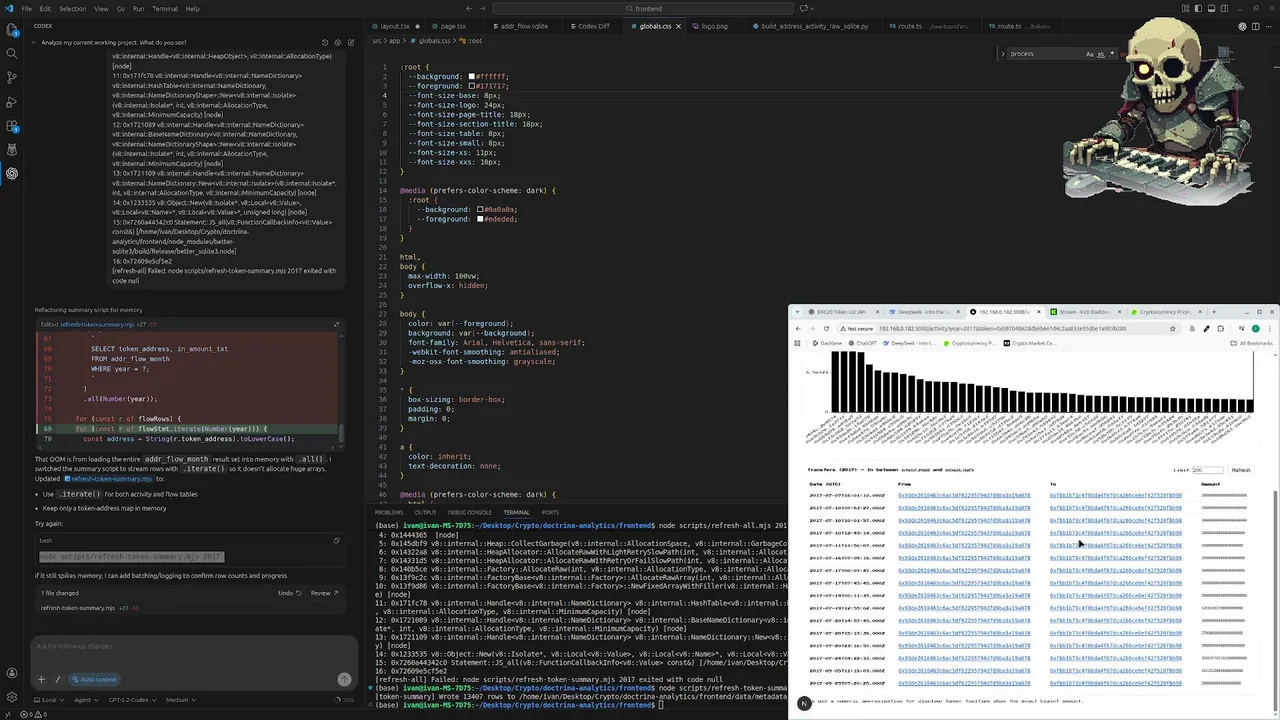
Task: Switch to the PROBLEMS panel tab
Action: 389,512
